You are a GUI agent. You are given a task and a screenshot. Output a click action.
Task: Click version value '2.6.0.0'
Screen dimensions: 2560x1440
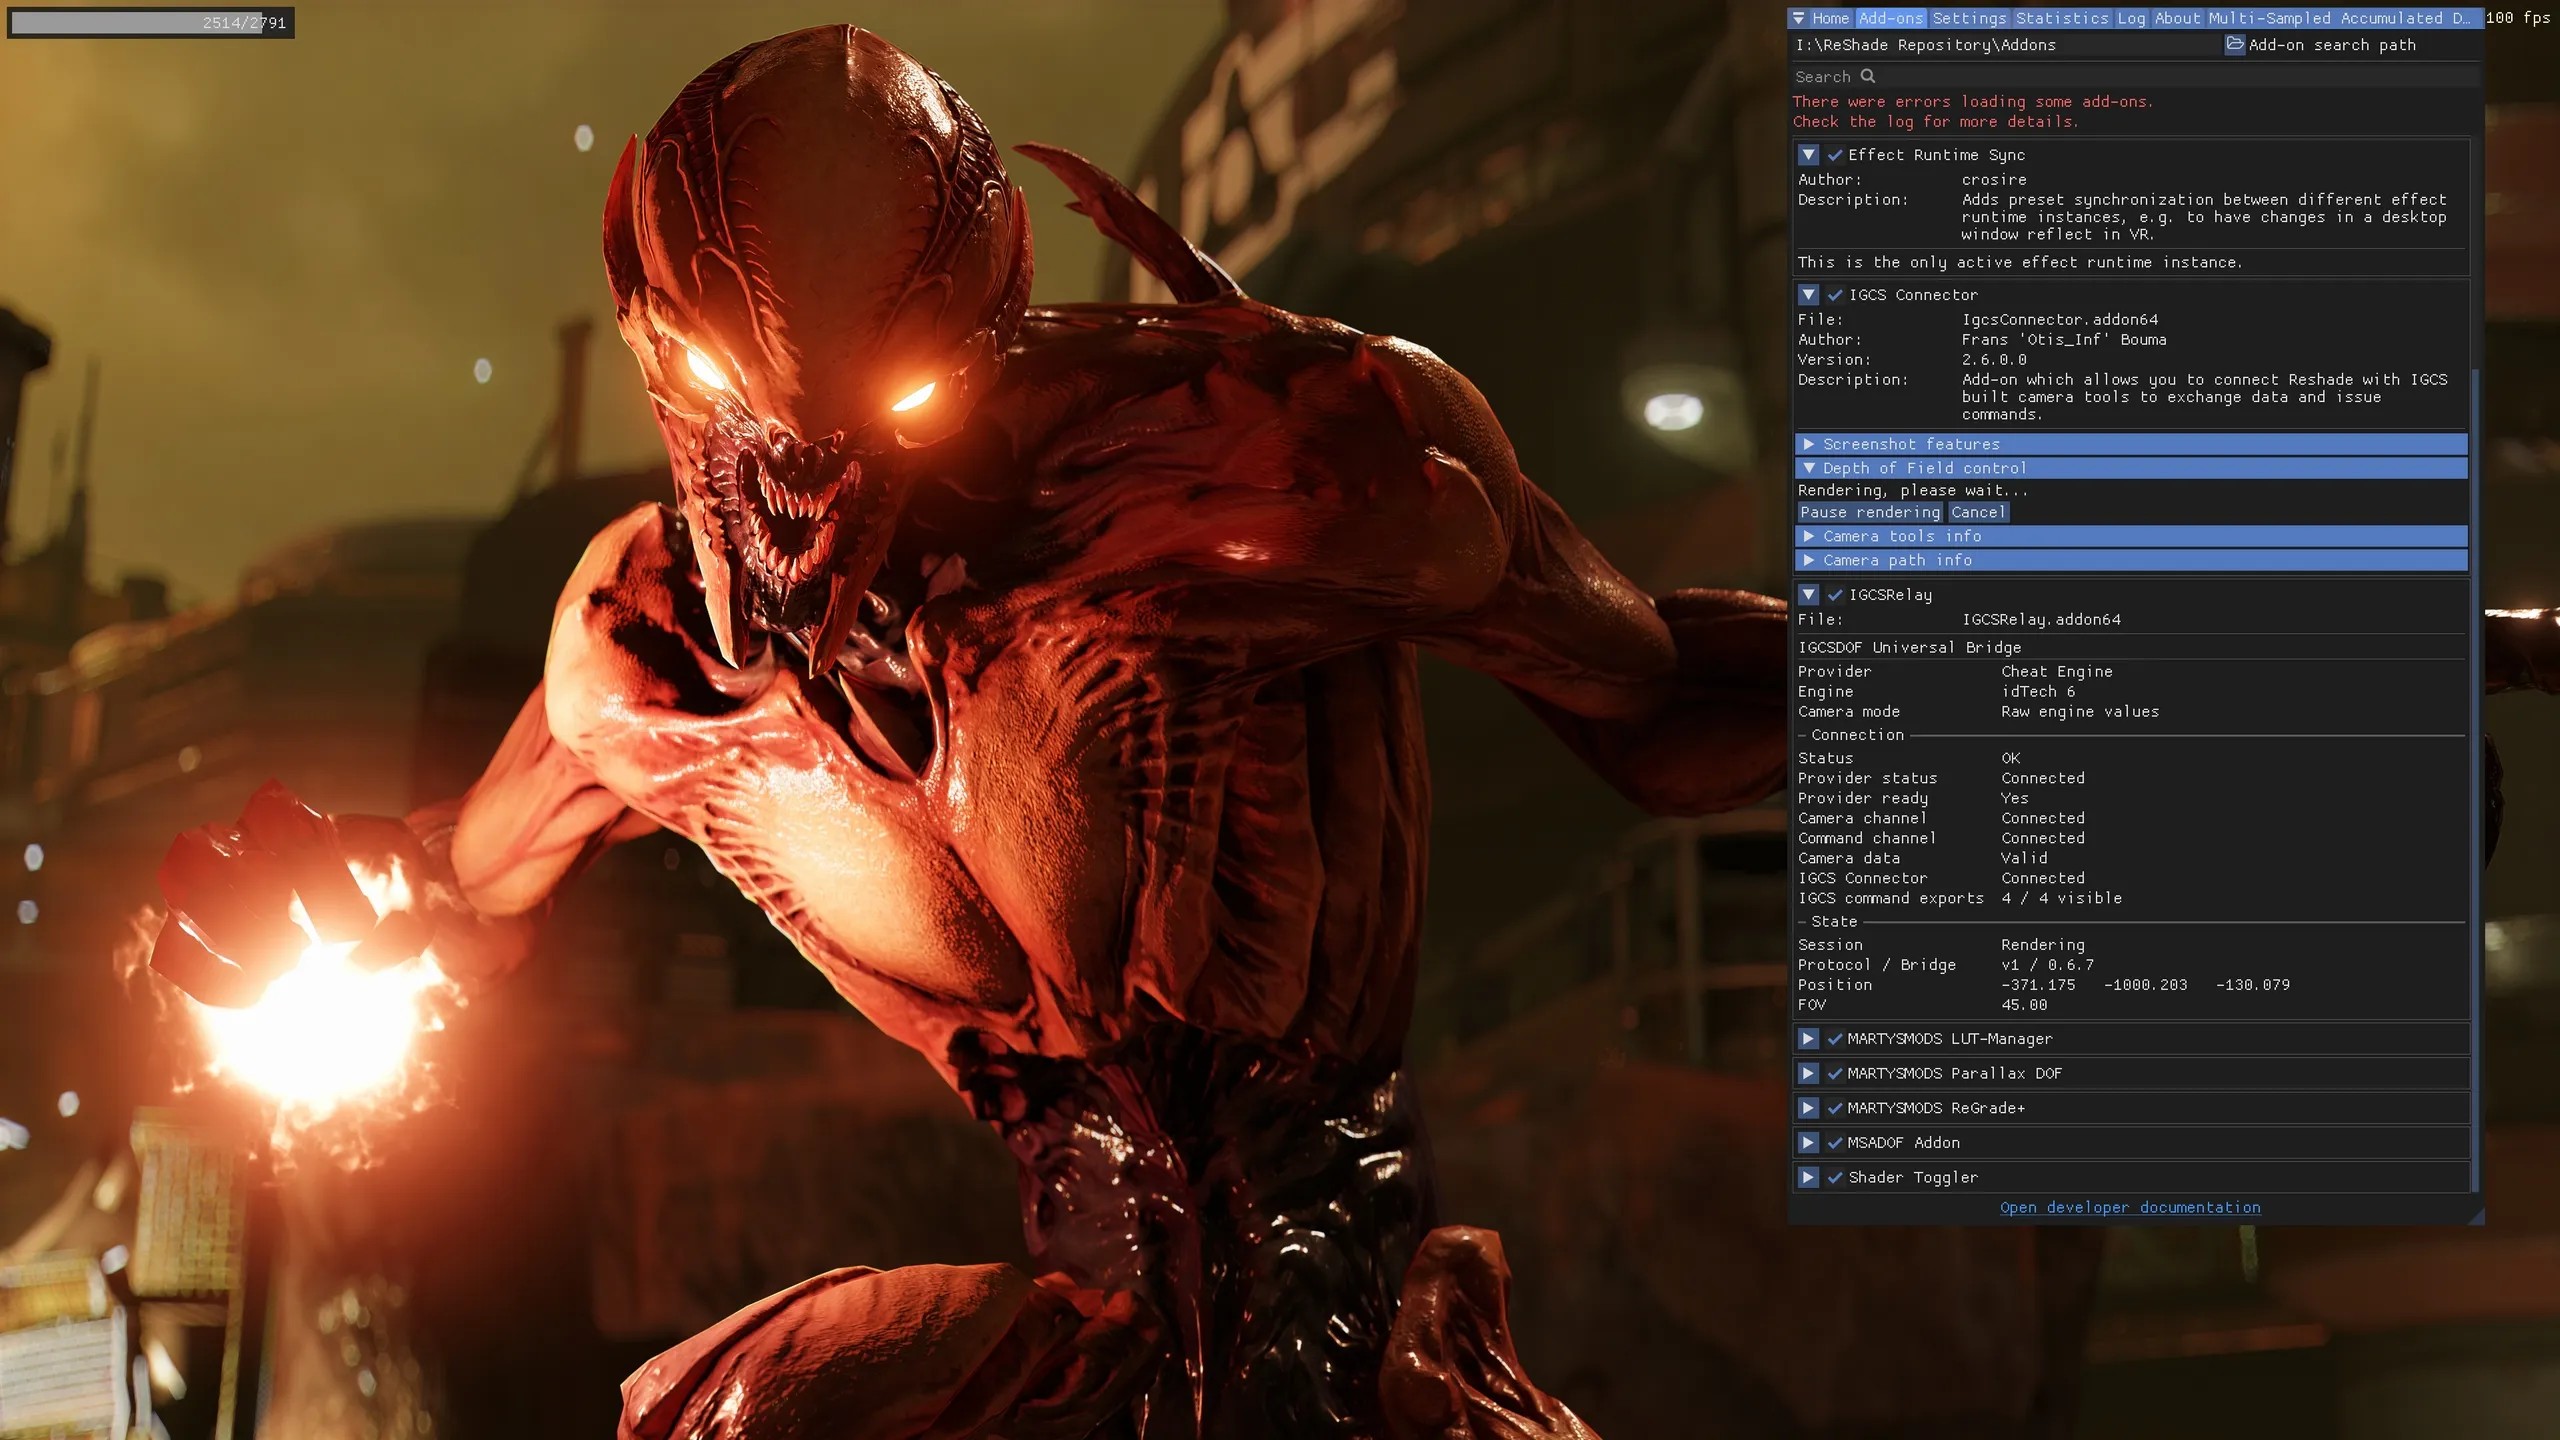pos(1994,360)
